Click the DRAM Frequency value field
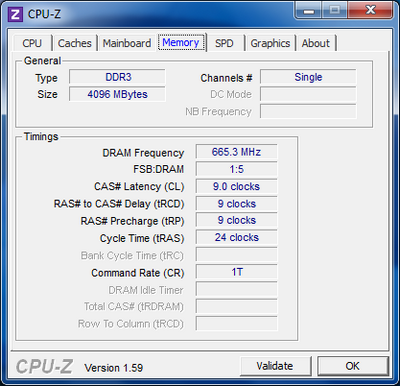Viewport: 400px width, 386px height. (x=236, y=152)
